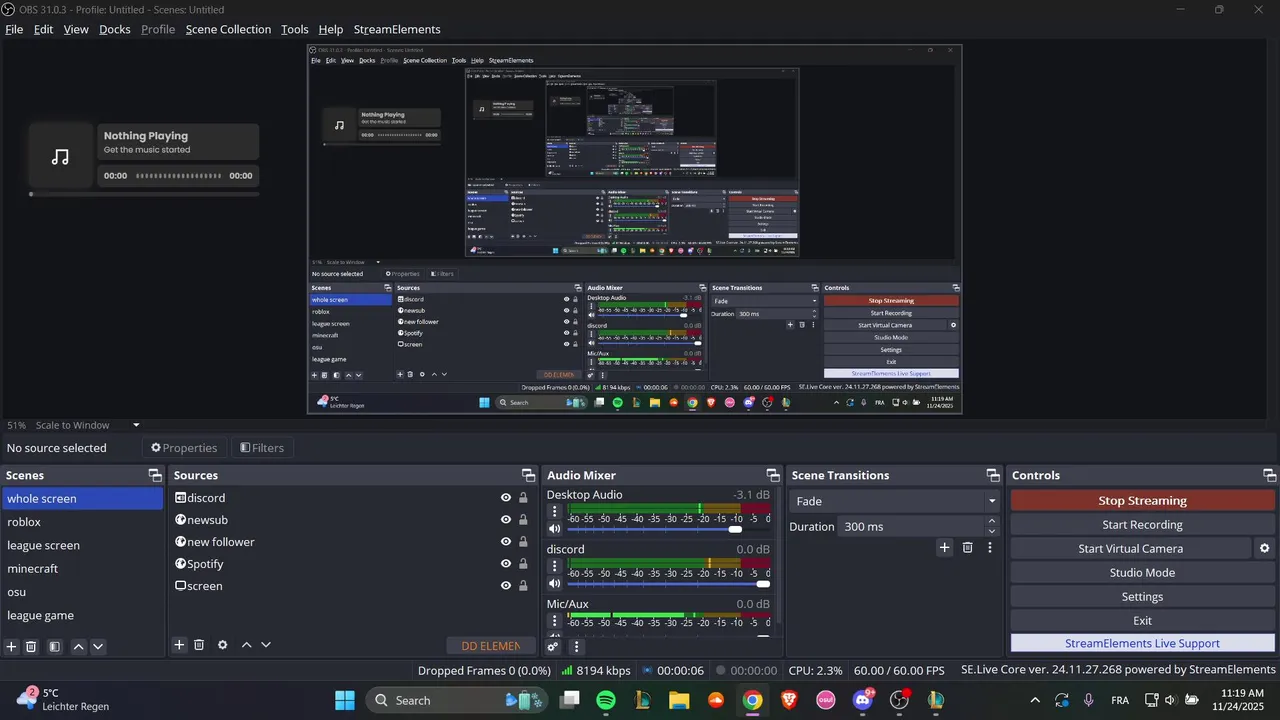Screen dimensions: 1280x720
Task: Toggle lock on newsub source
Action: click(523, 520)
